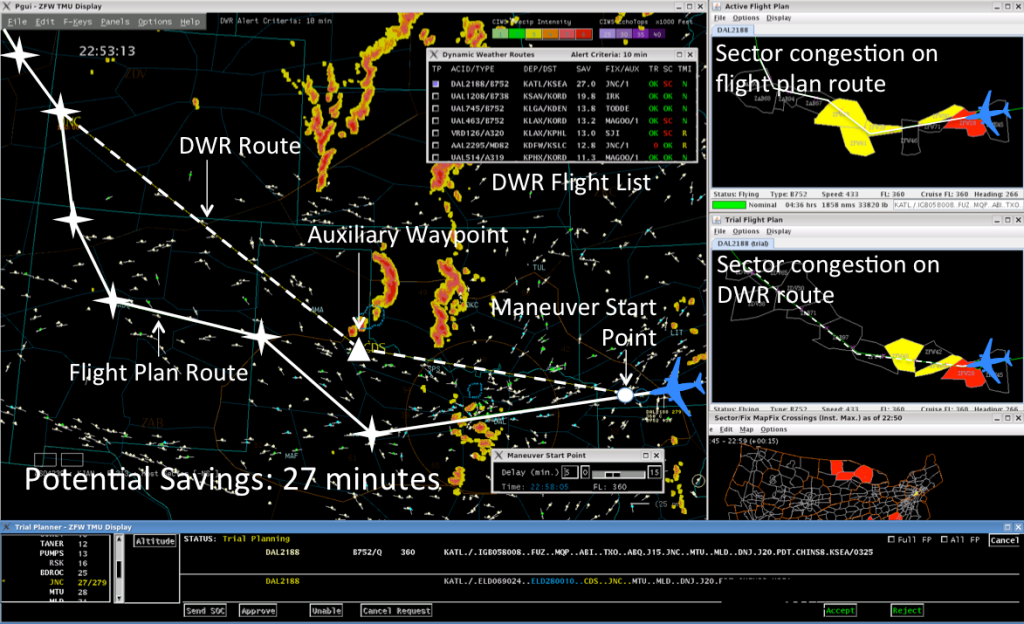This screenshot has width=1024, height=624.
Task: Click the SAV column header
Action: point(583,69)
